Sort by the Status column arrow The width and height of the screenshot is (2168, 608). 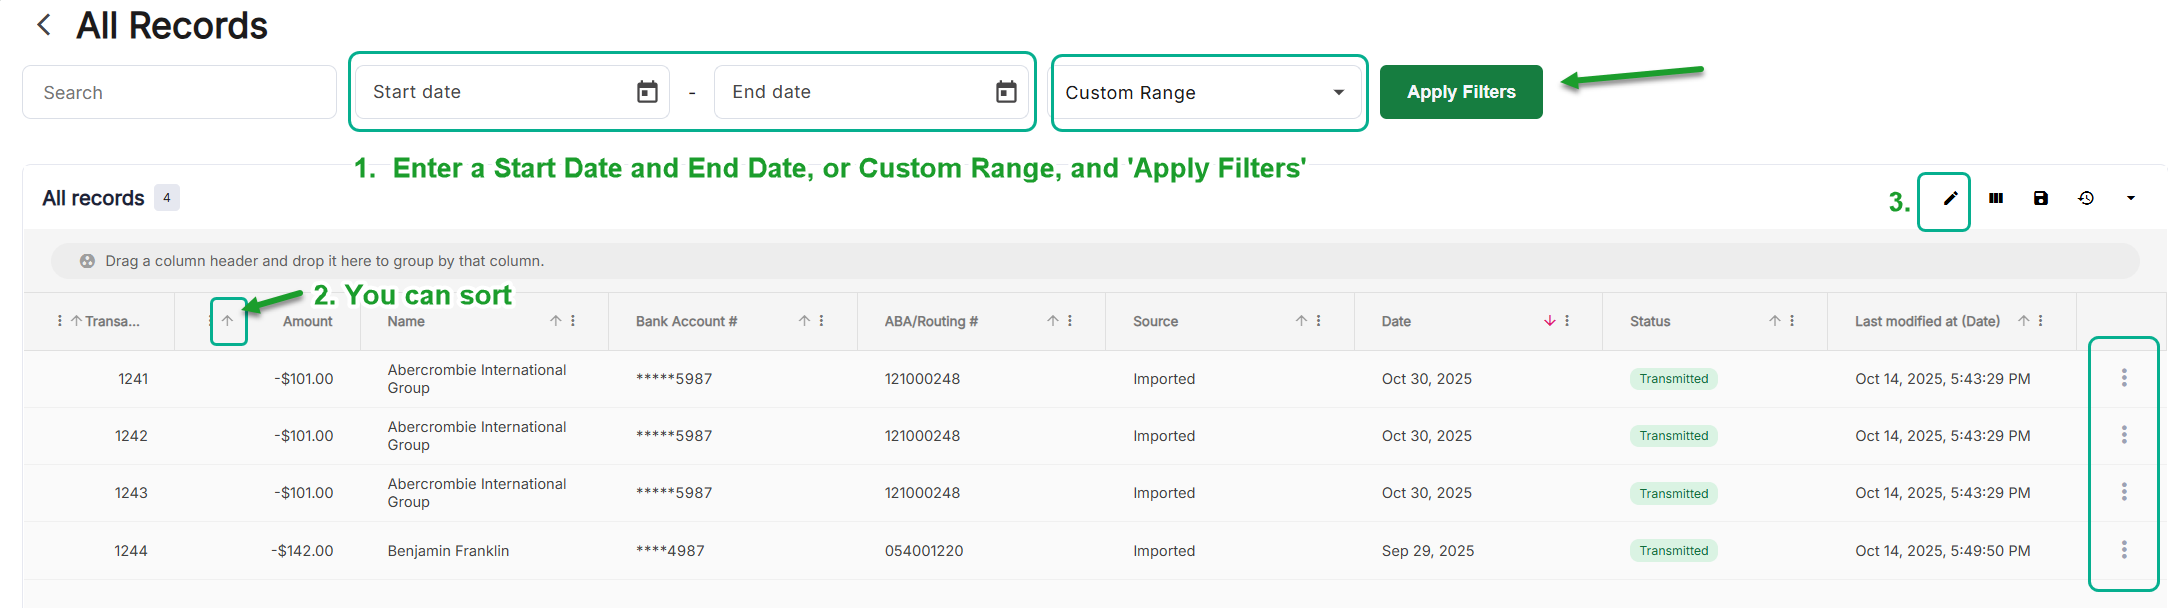click(x=1774, y=321)
